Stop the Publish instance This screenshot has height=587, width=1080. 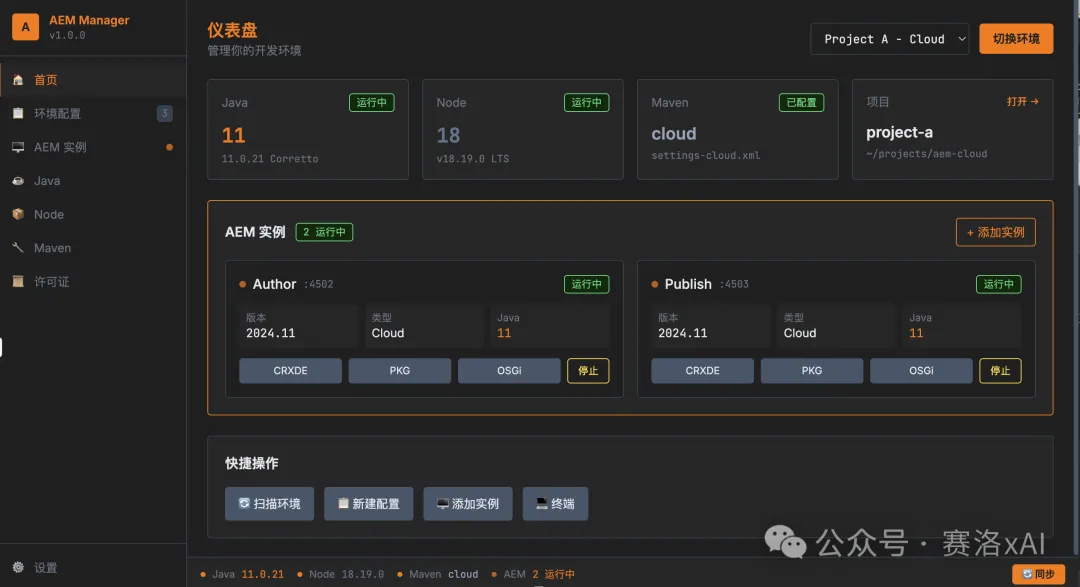point(1000,371)
